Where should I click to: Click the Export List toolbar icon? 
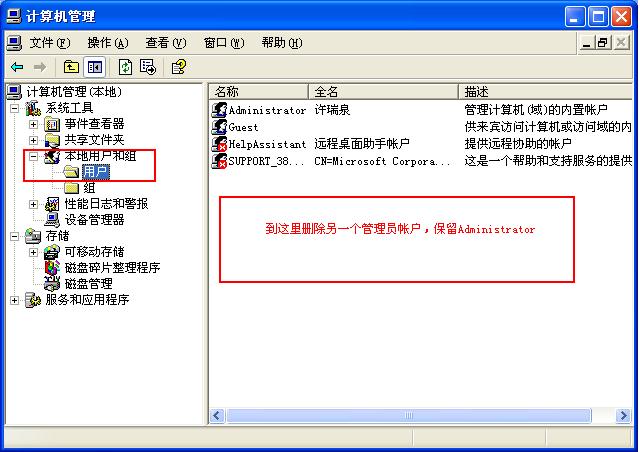coord(148,67)
